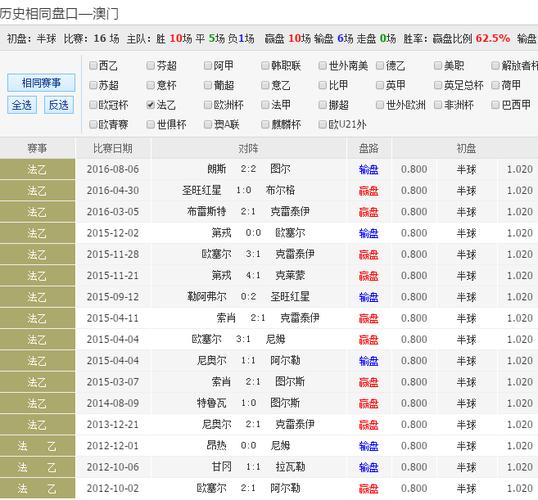Screen dimensions: 538x500
Task: Click 法乙 league cell in 2016-08-06 row
Action: [x=37, y=170]
